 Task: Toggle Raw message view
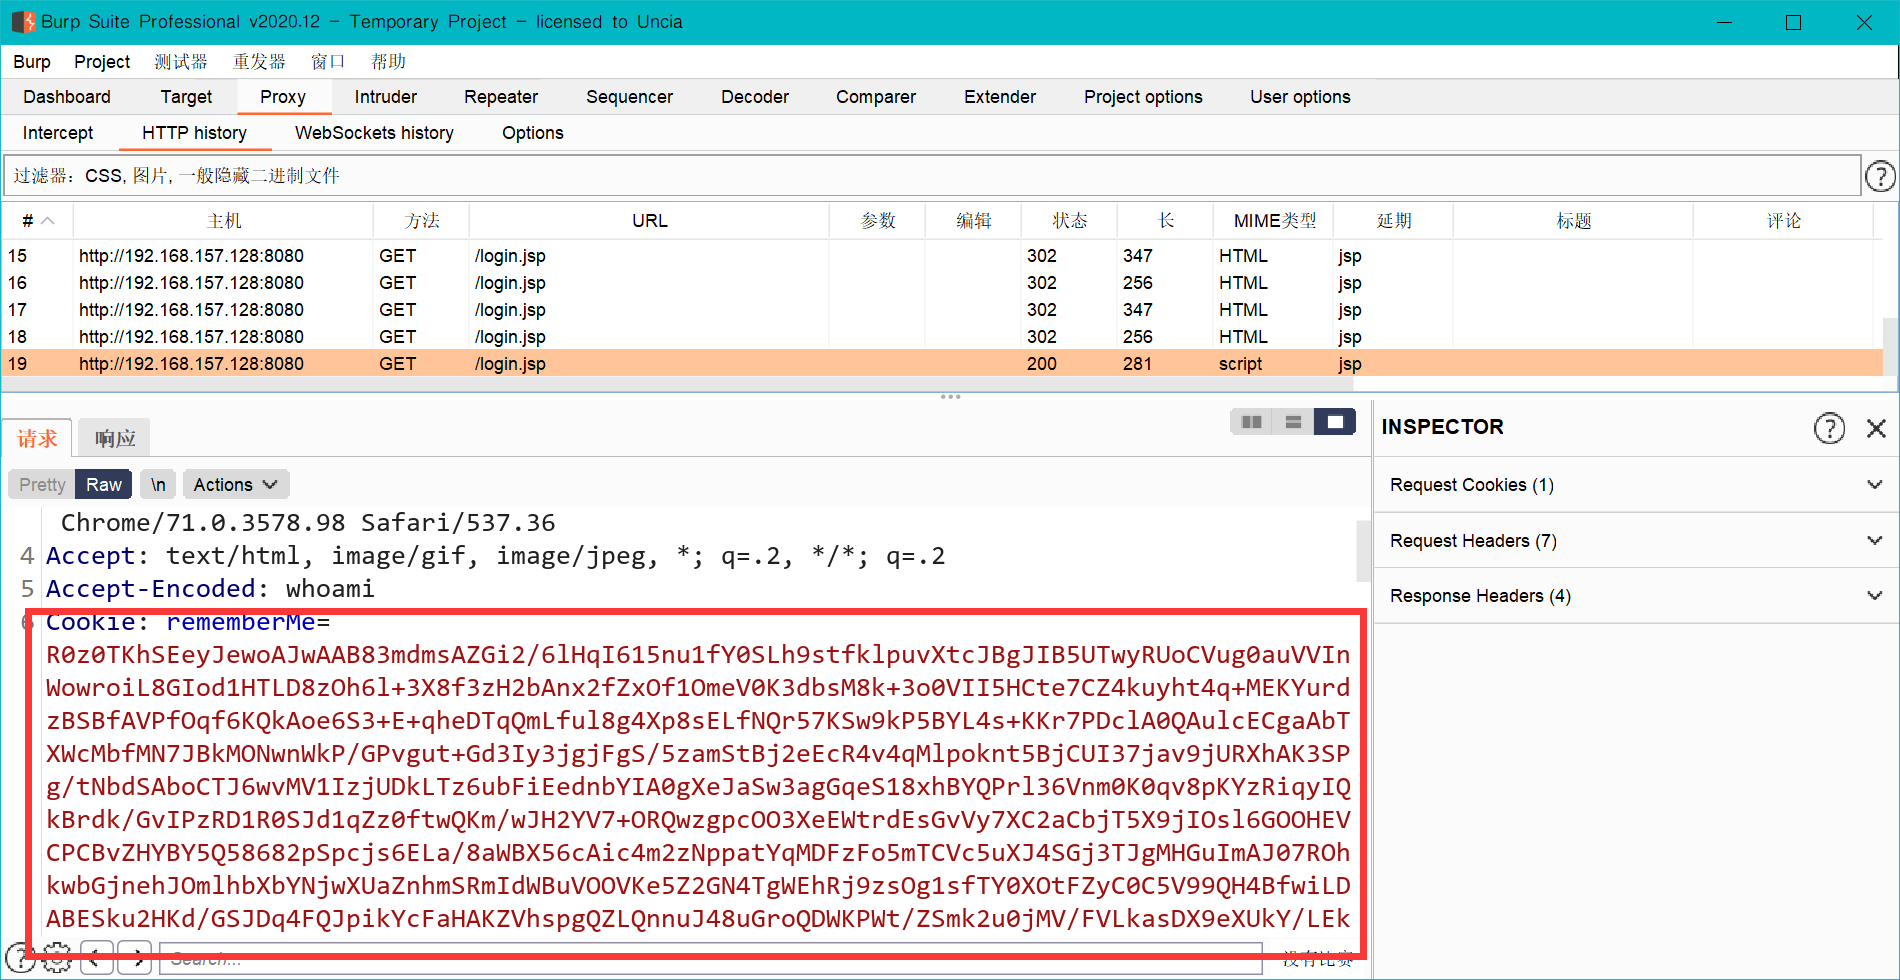coord(104,484)
